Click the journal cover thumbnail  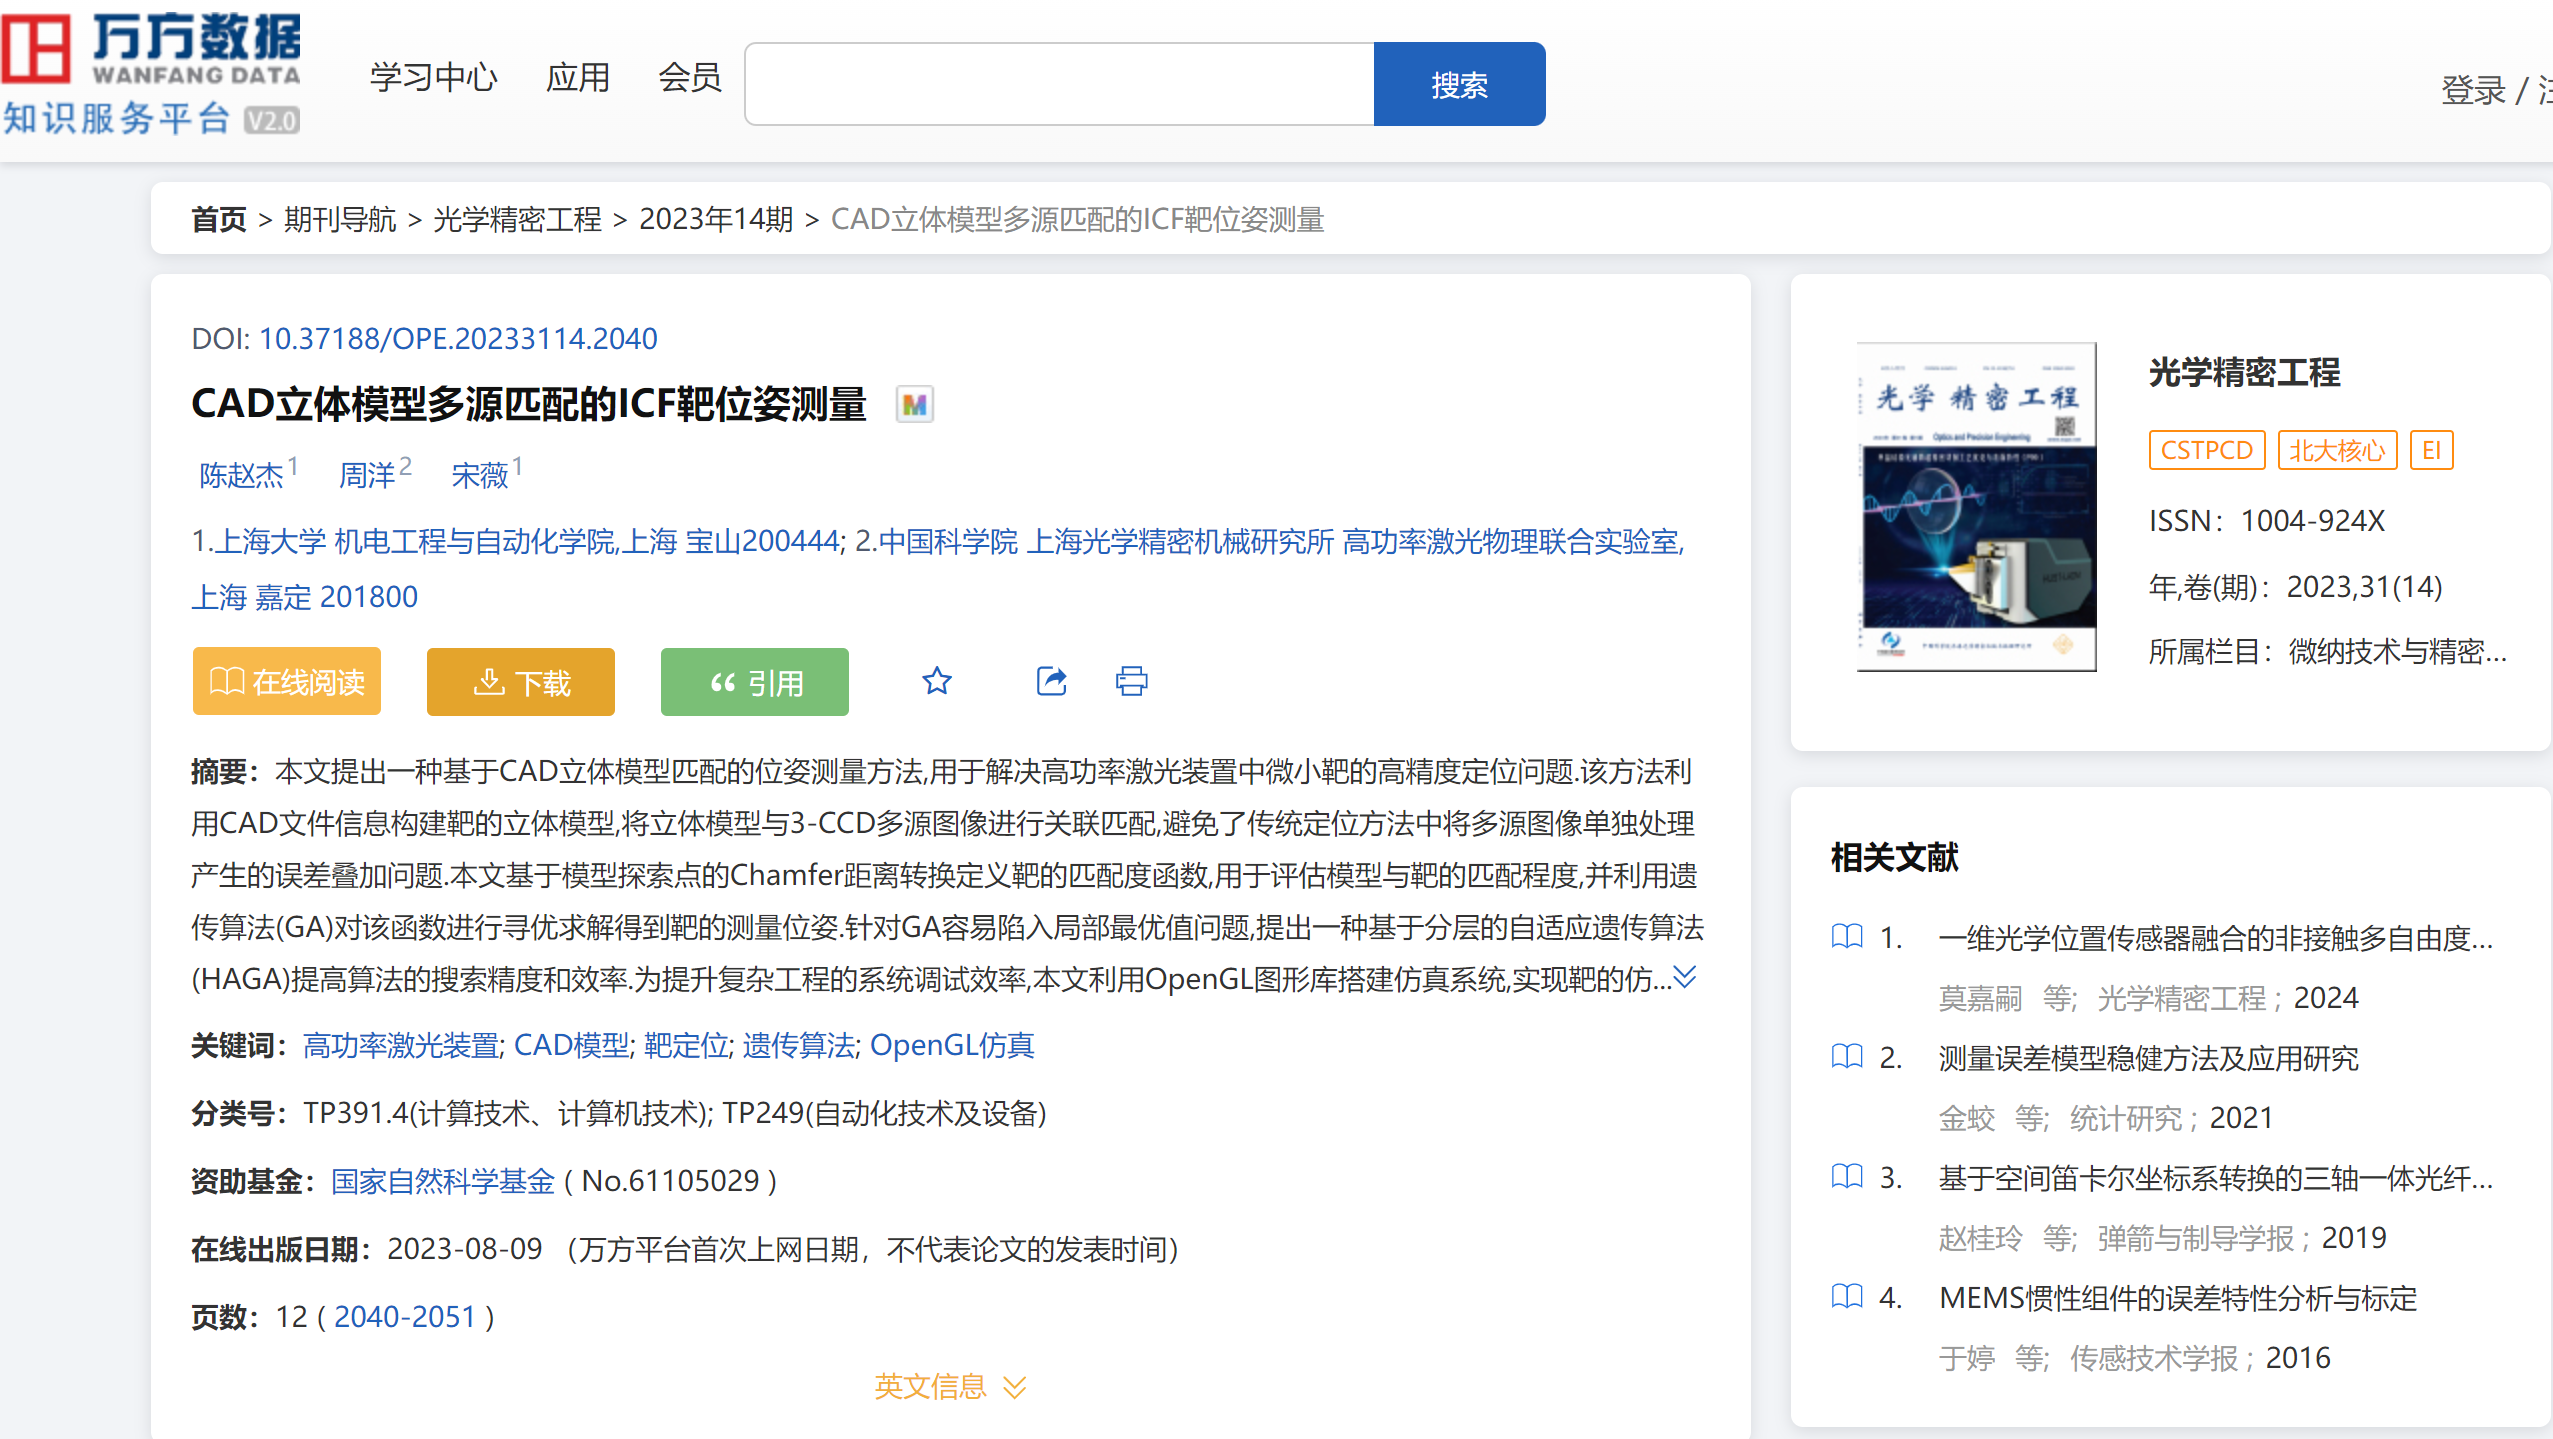(1976, 507)
